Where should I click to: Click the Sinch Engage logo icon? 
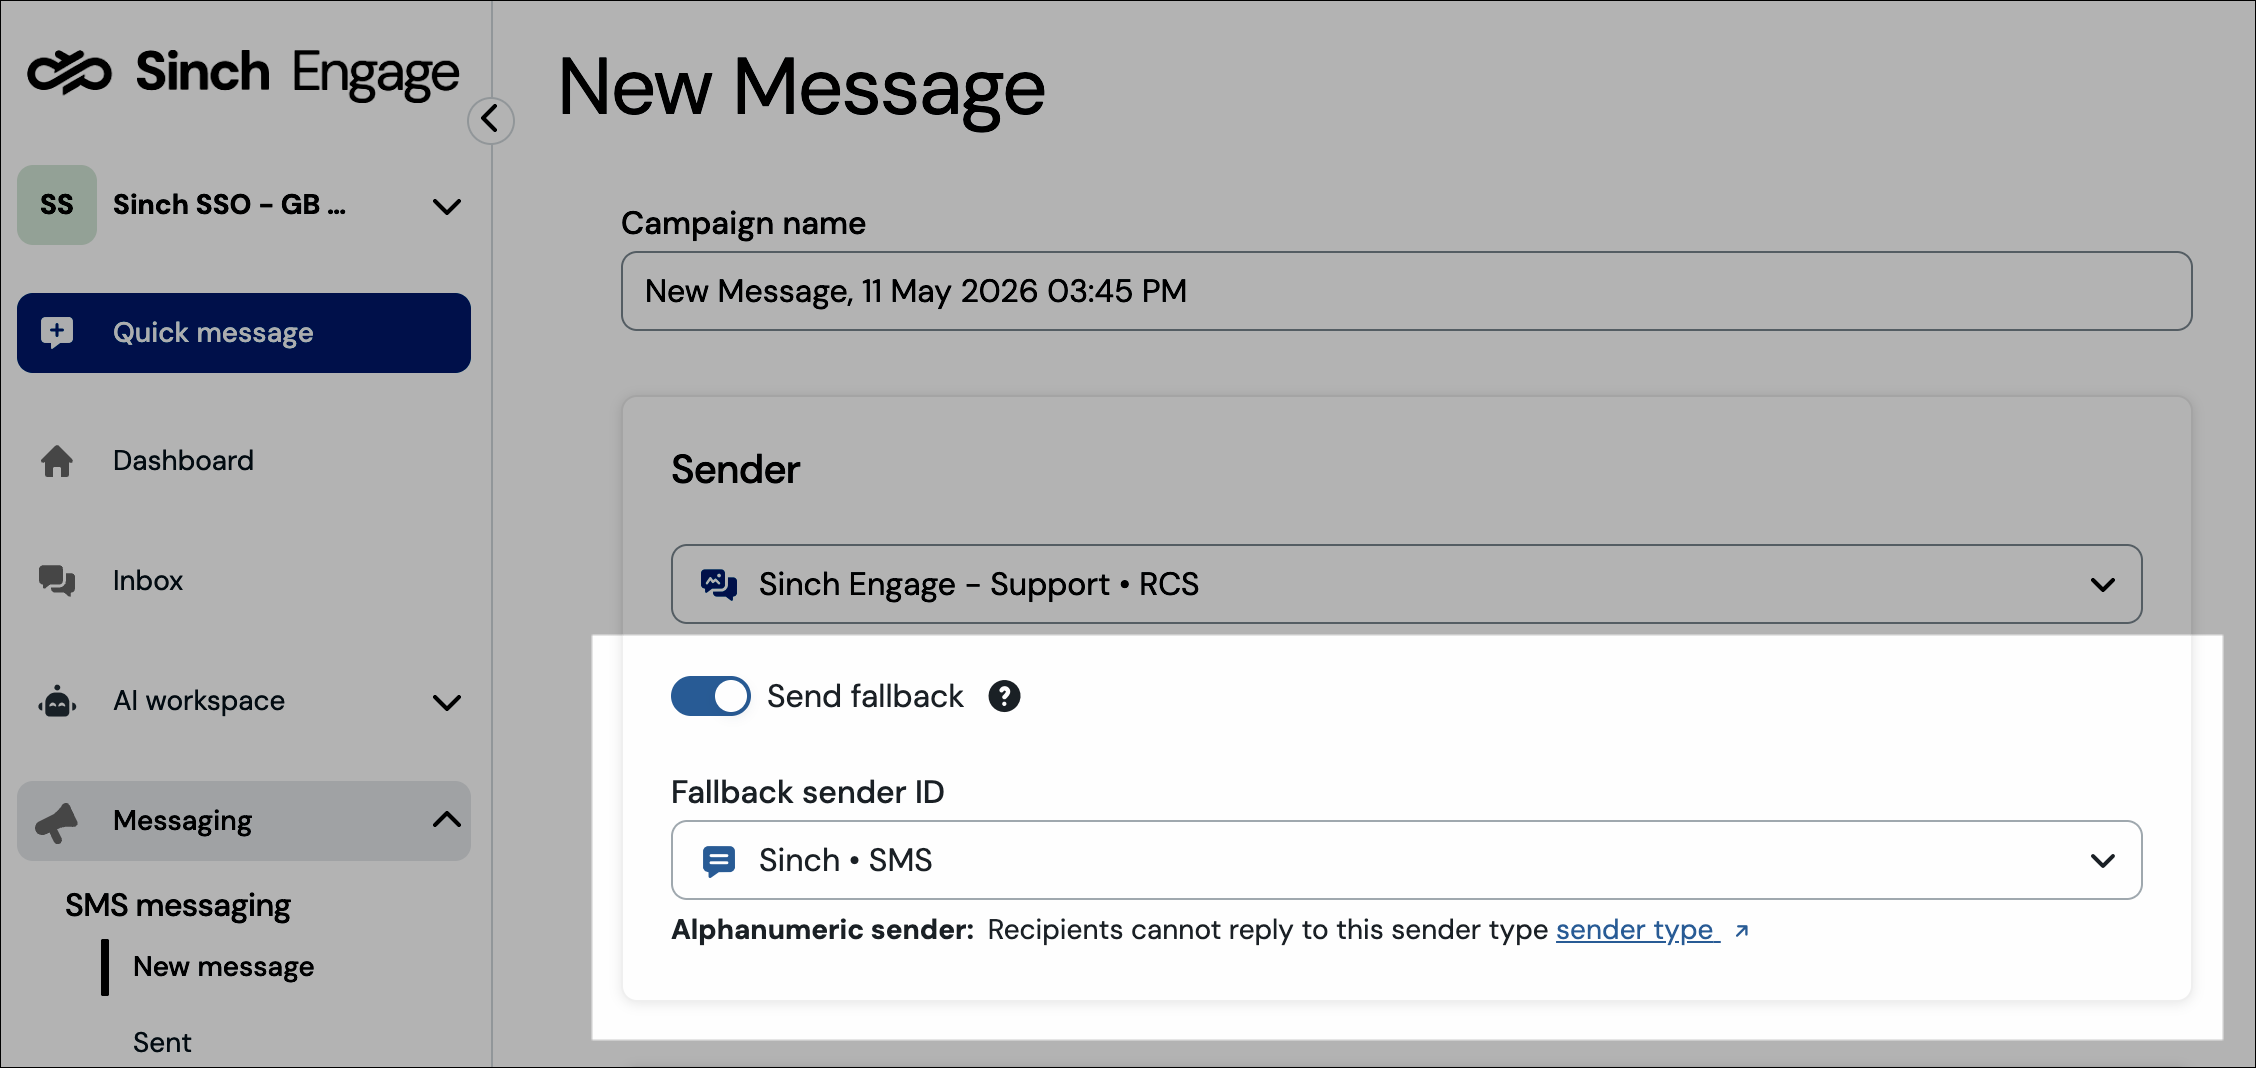(x=69, y=72)
